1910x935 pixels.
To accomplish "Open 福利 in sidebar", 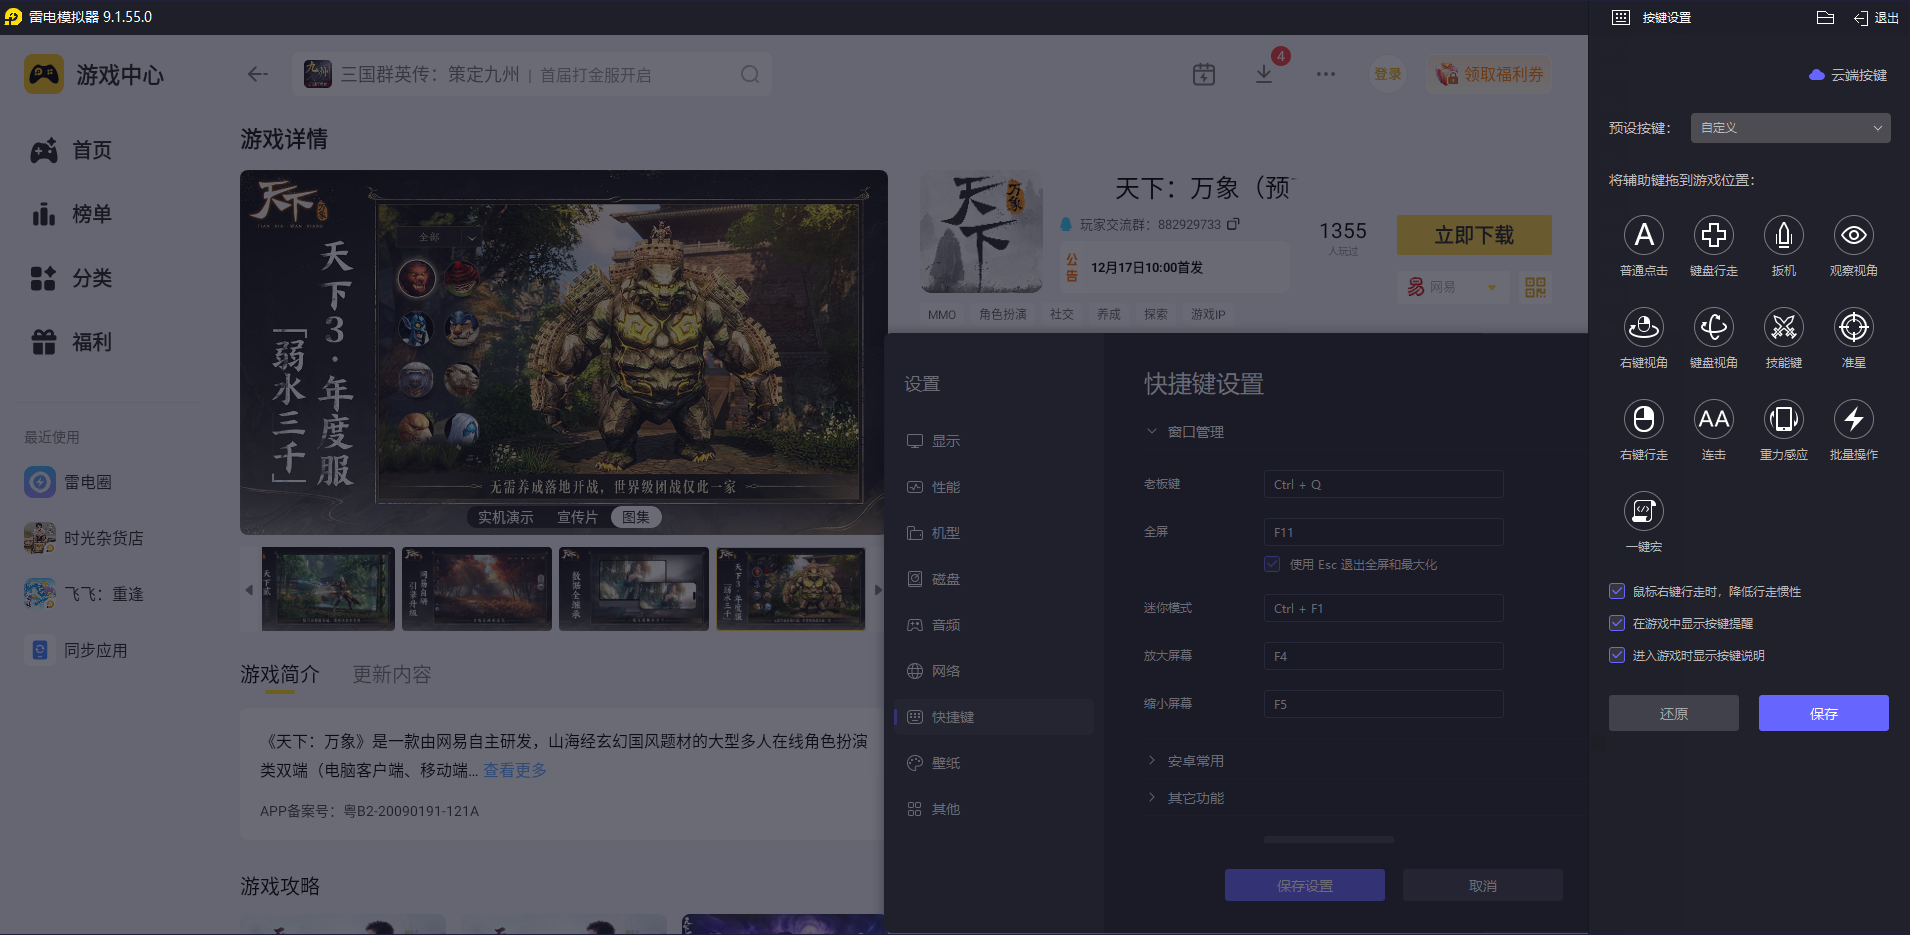I will tap(72, 342).
